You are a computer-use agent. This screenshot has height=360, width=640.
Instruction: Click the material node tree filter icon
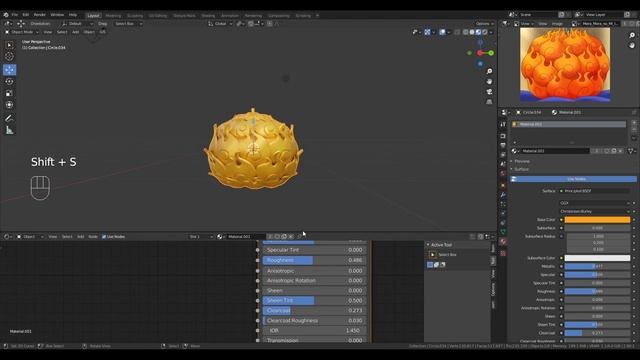pyautogui.click(x=631, y=151)
